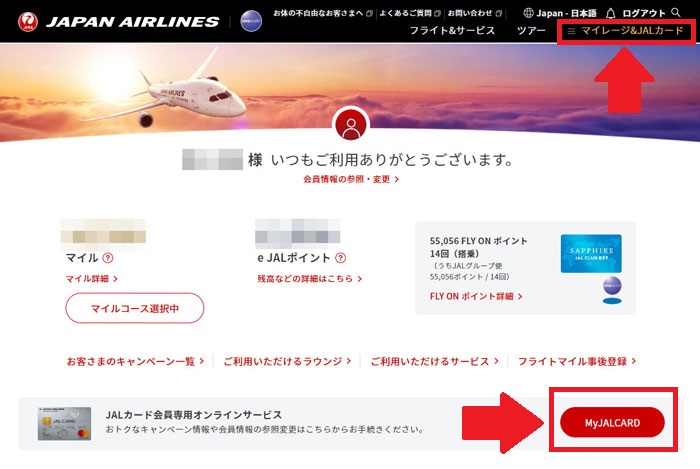This screenshot has height=469, width=700.
Task: Click ログアウト to log out
Action: pyautogui.click(x=644, y=13)
